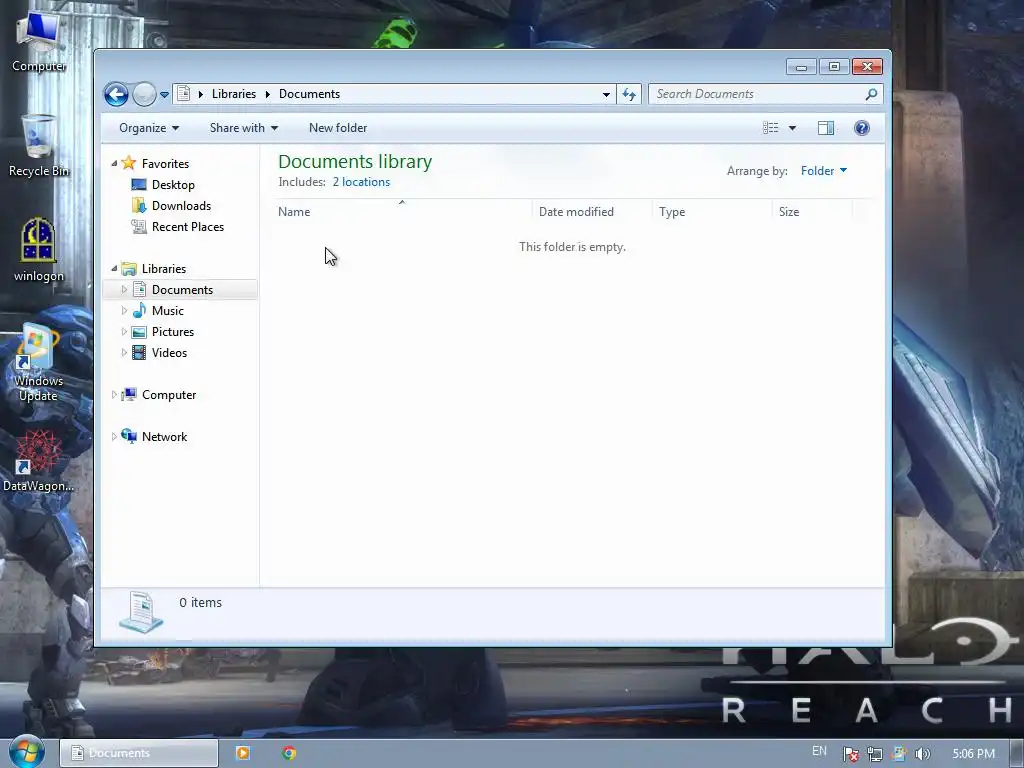Expand the Videos library node

(124, 353)
